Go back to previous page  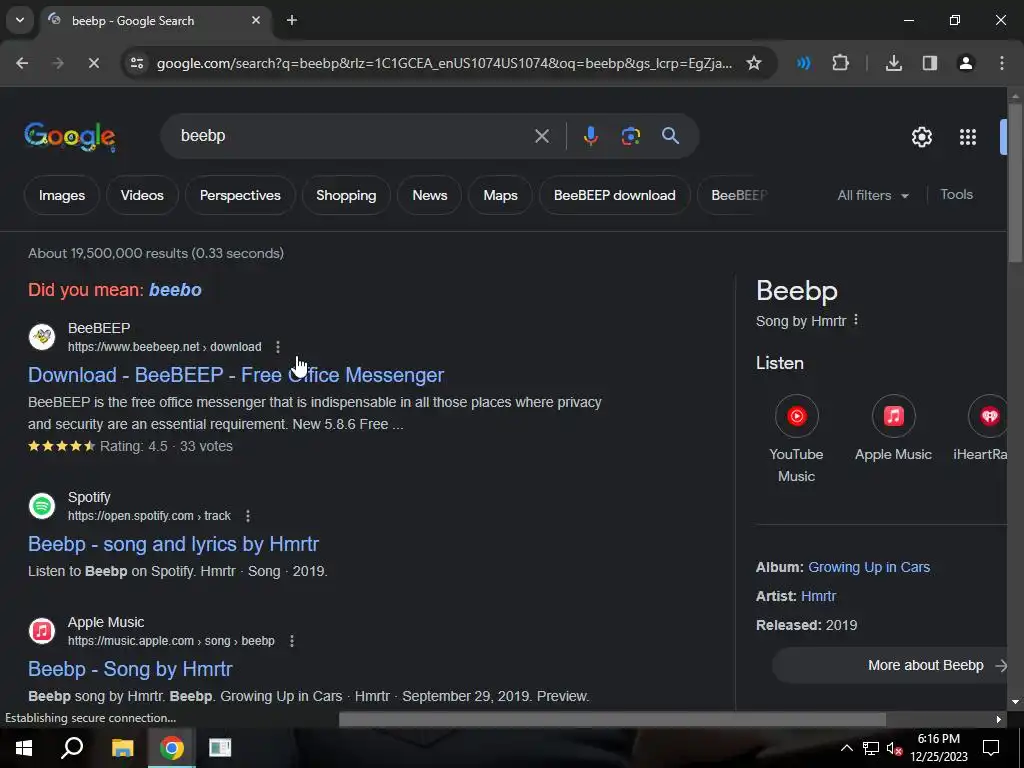tap(22, 63)
